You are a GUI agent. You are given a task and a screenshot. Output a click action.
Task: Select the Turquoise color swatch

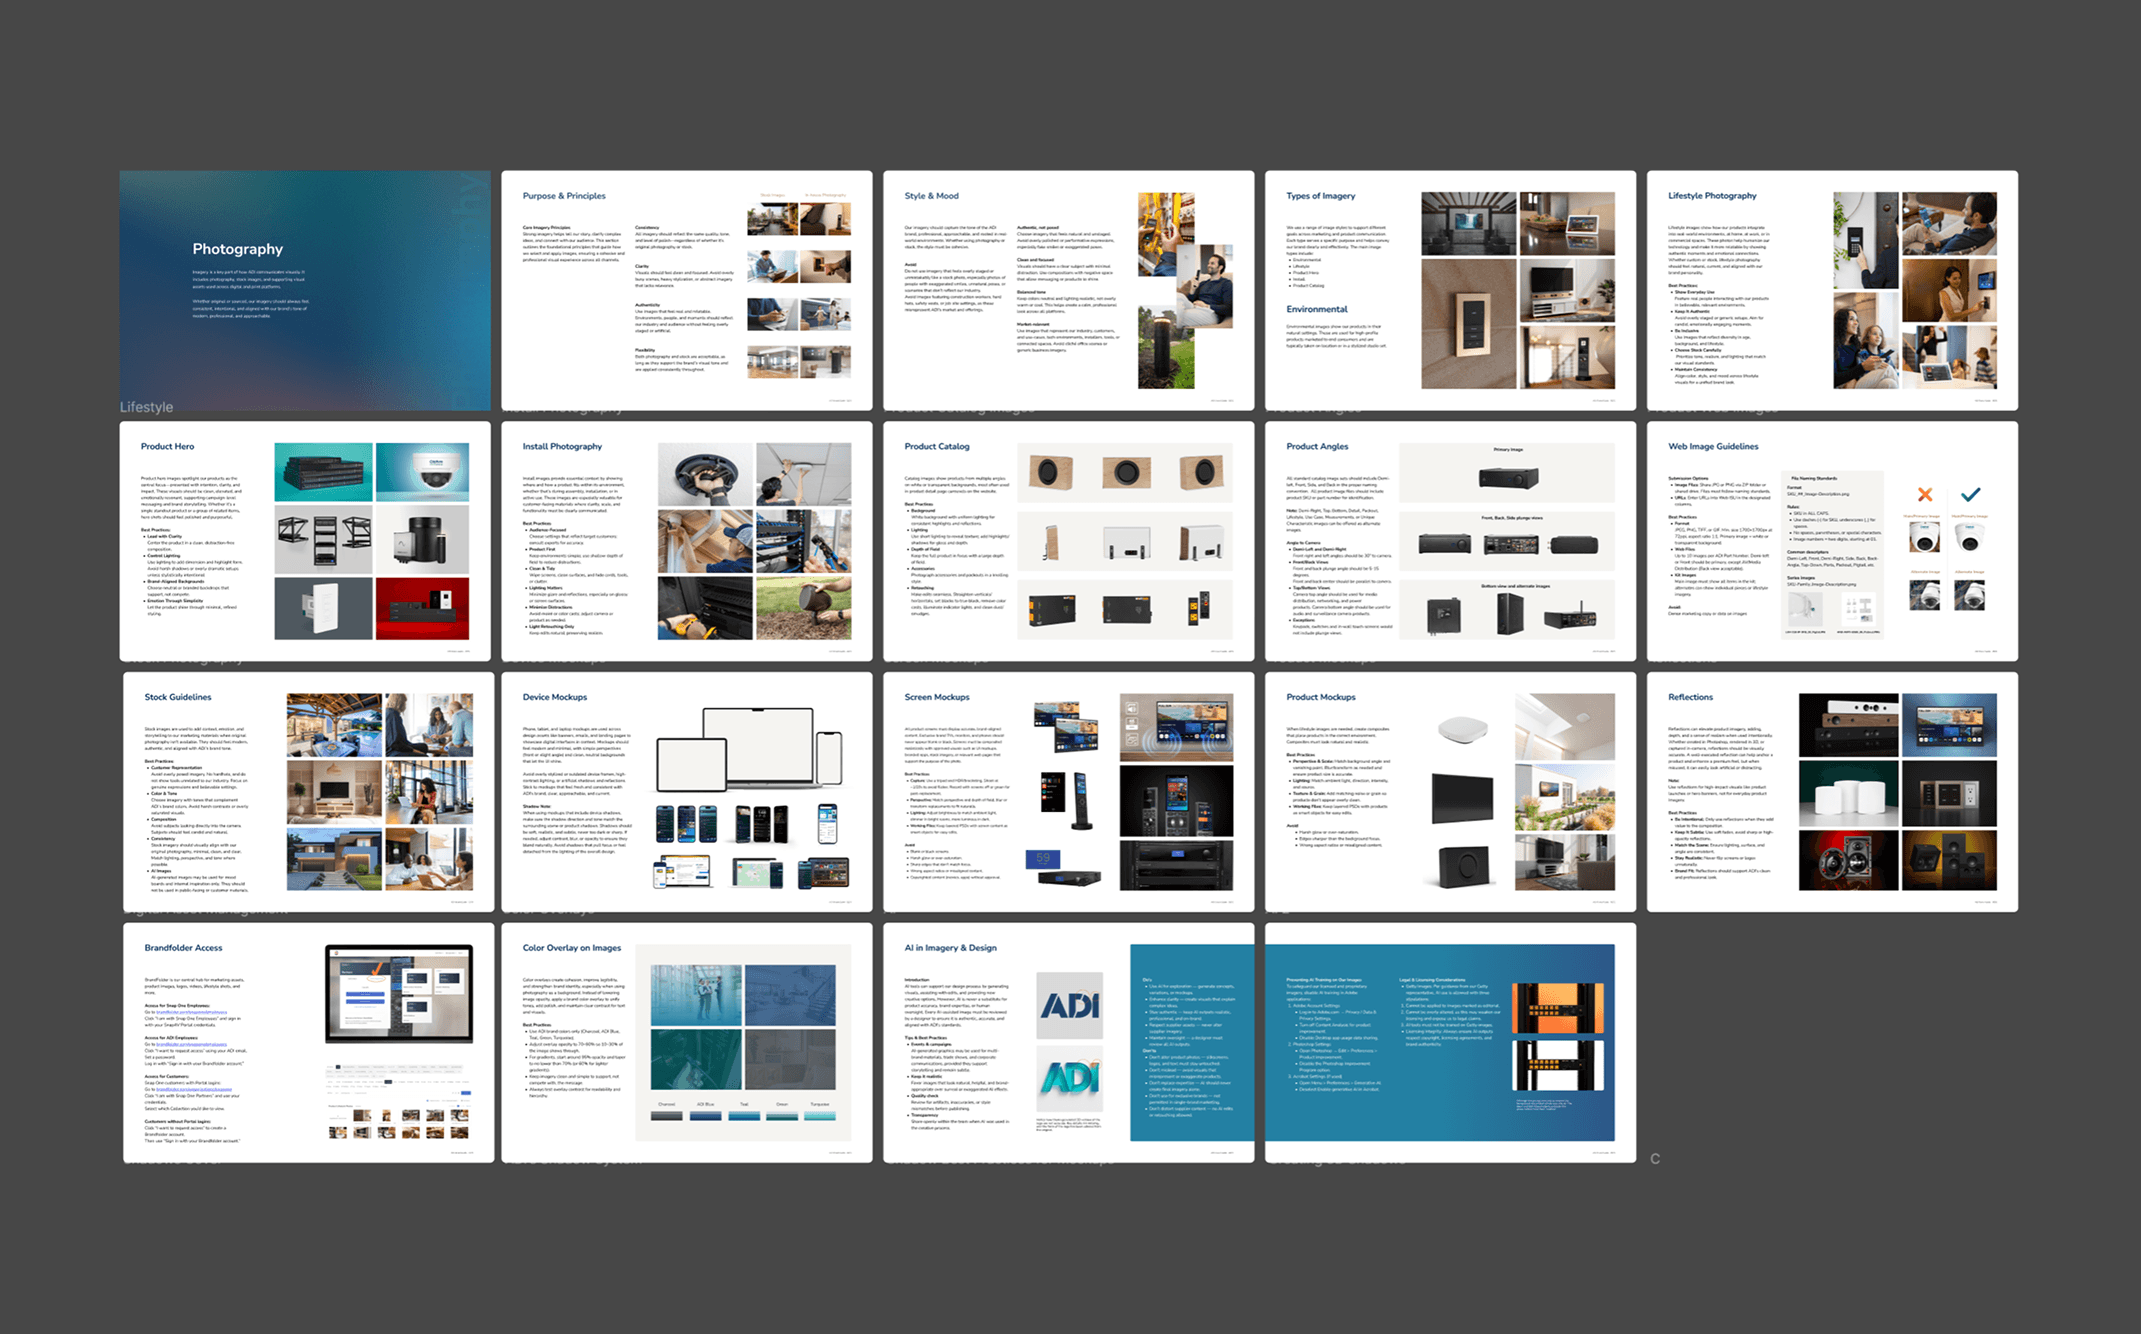(819, 1115)
